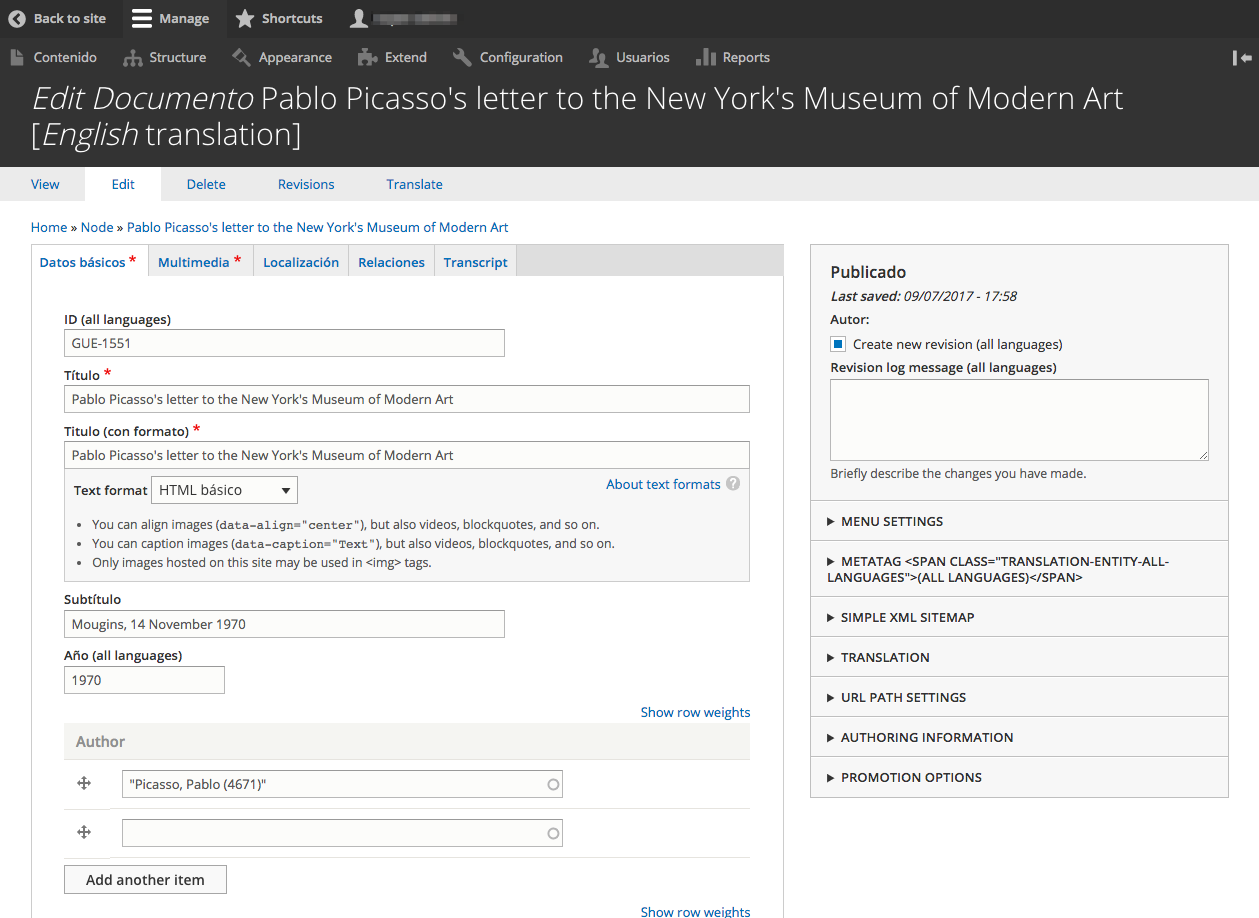Click the Contenido page icon
The width and height of the screenshot is (1259, 918).
[x=17, y=57]
